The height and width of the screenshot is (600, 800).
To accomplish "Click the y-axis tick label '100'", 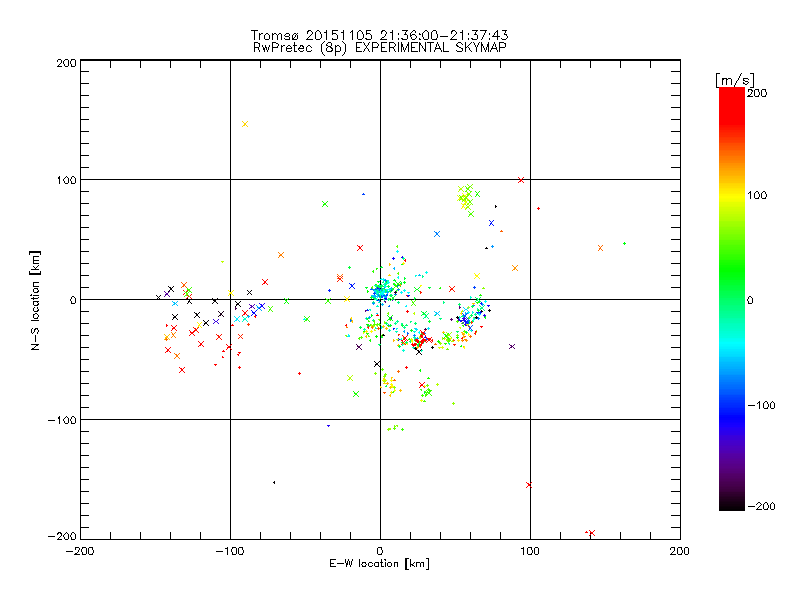I will point(66,180).
